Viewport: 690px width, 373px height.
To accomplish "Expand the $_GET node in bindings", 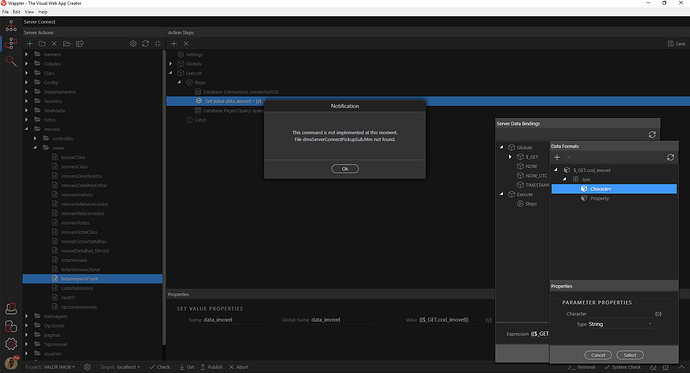I will 510,157.
